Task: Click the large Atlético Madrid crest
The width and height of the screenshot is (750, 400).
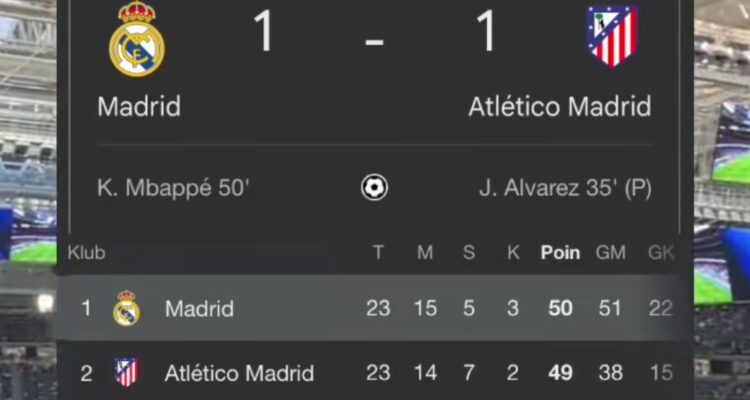Action: 613,36
